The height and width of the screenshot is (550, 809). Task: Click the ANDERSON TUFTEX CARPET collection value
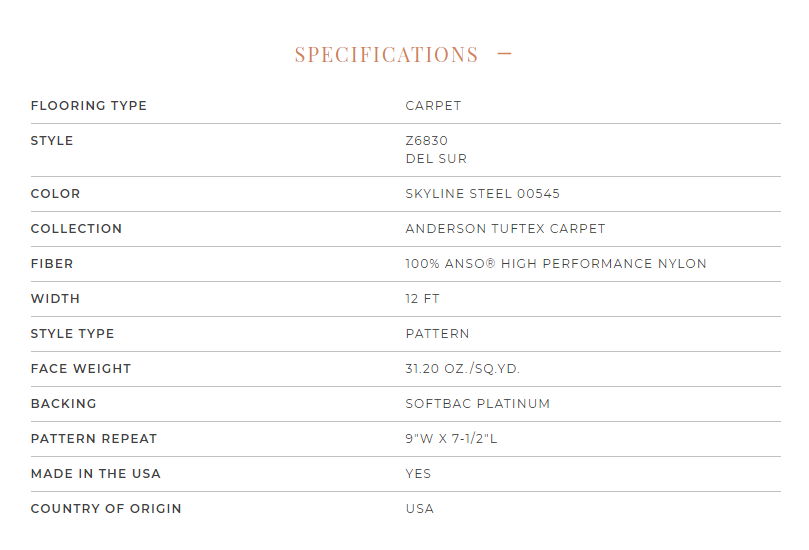[505, 229]
